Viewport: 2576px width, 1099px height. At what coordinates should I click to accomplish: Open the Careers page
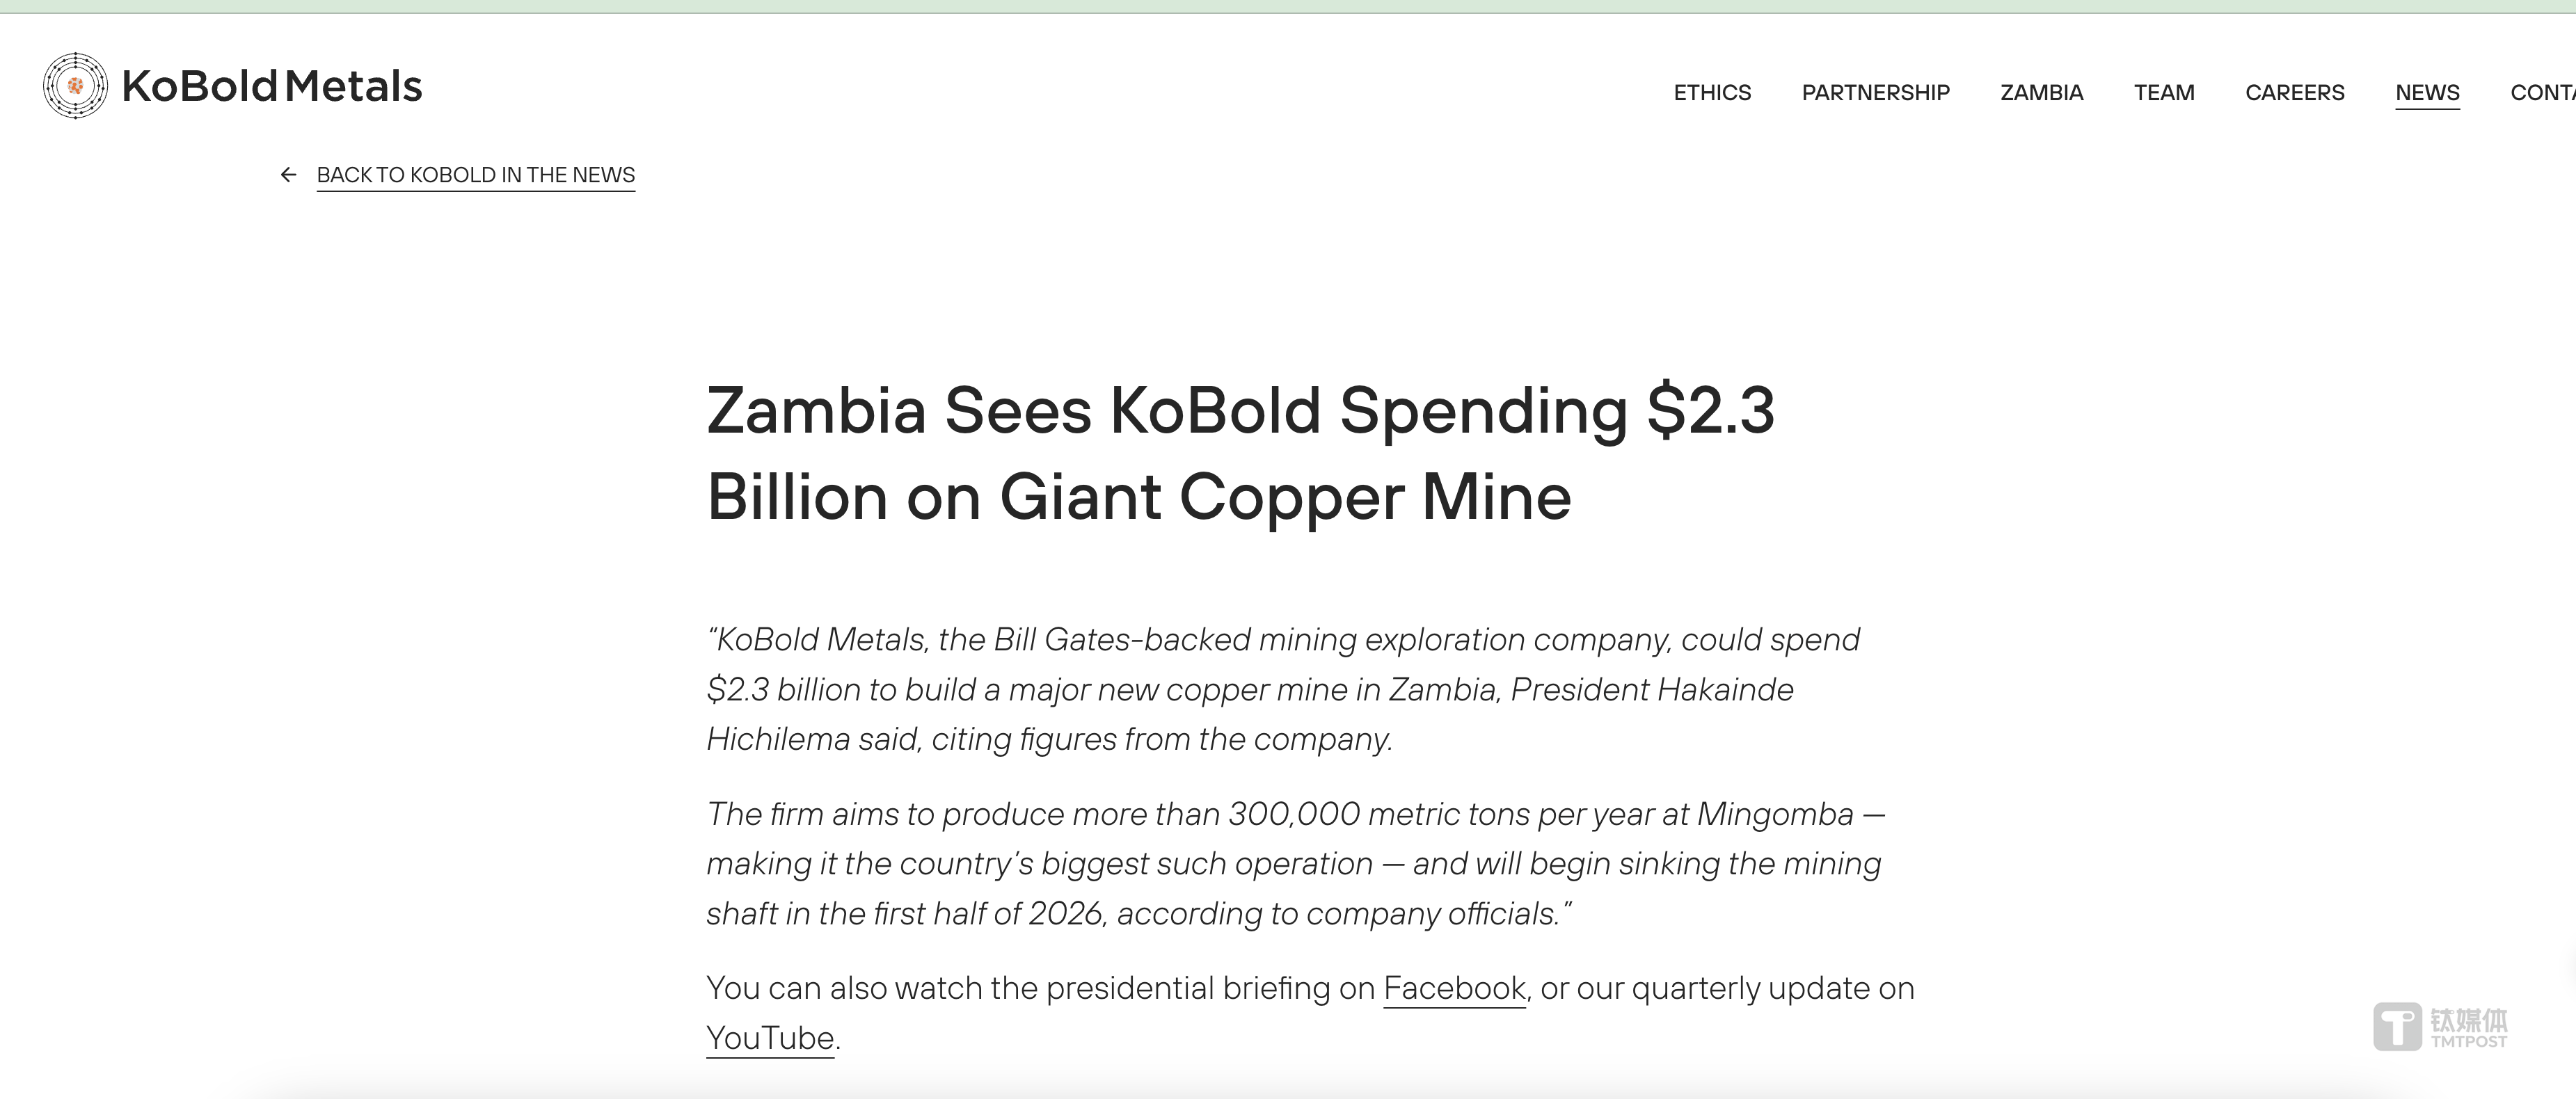click(2294, 93)
